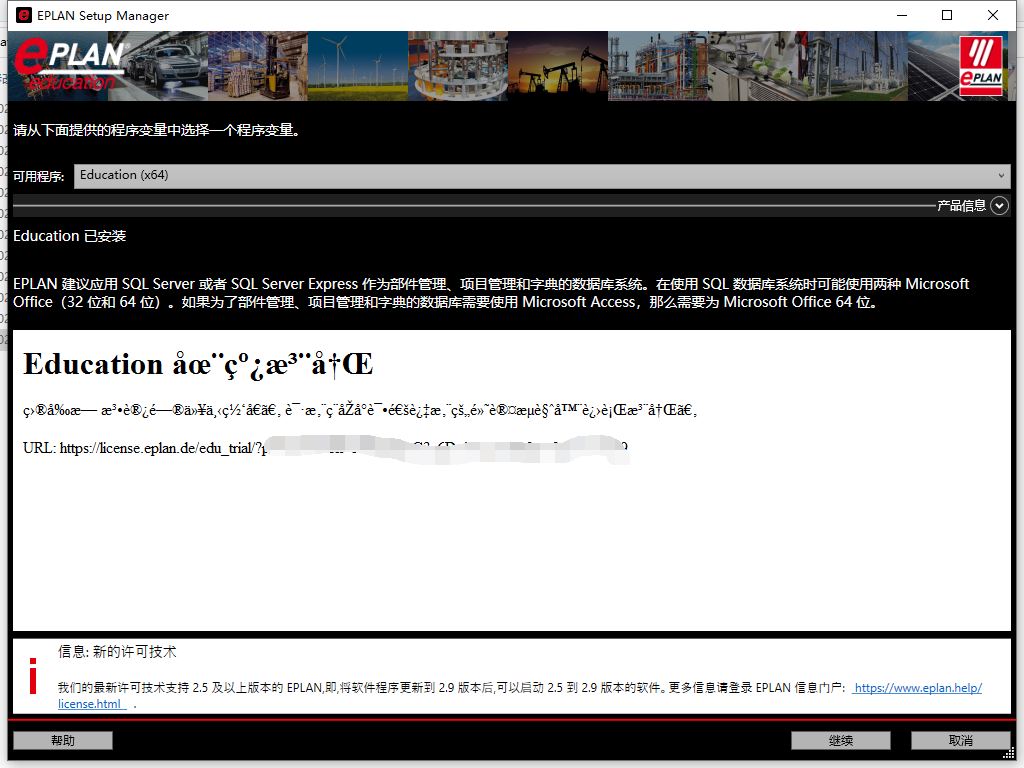The height and width of the screenshot is (768, 1024).
Task: Click the garbled 'Education' heading in white panel
Action: [x=198, y=364]
